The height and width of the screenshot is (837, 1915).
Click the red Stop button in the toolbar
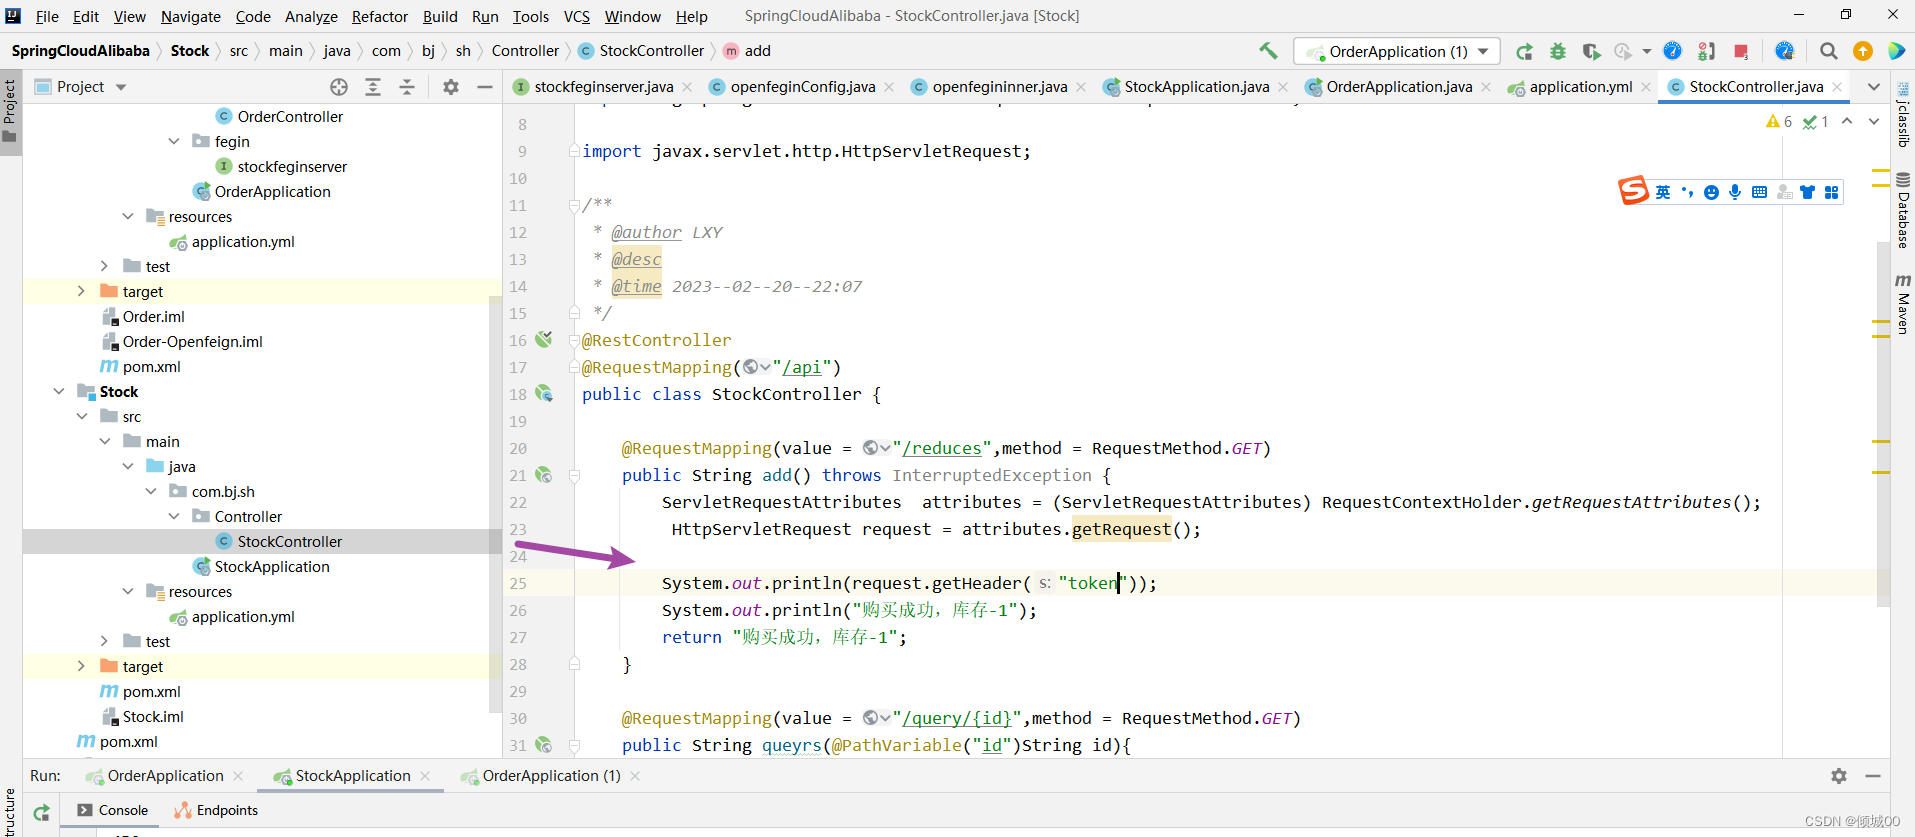[x=1741, y=51]
